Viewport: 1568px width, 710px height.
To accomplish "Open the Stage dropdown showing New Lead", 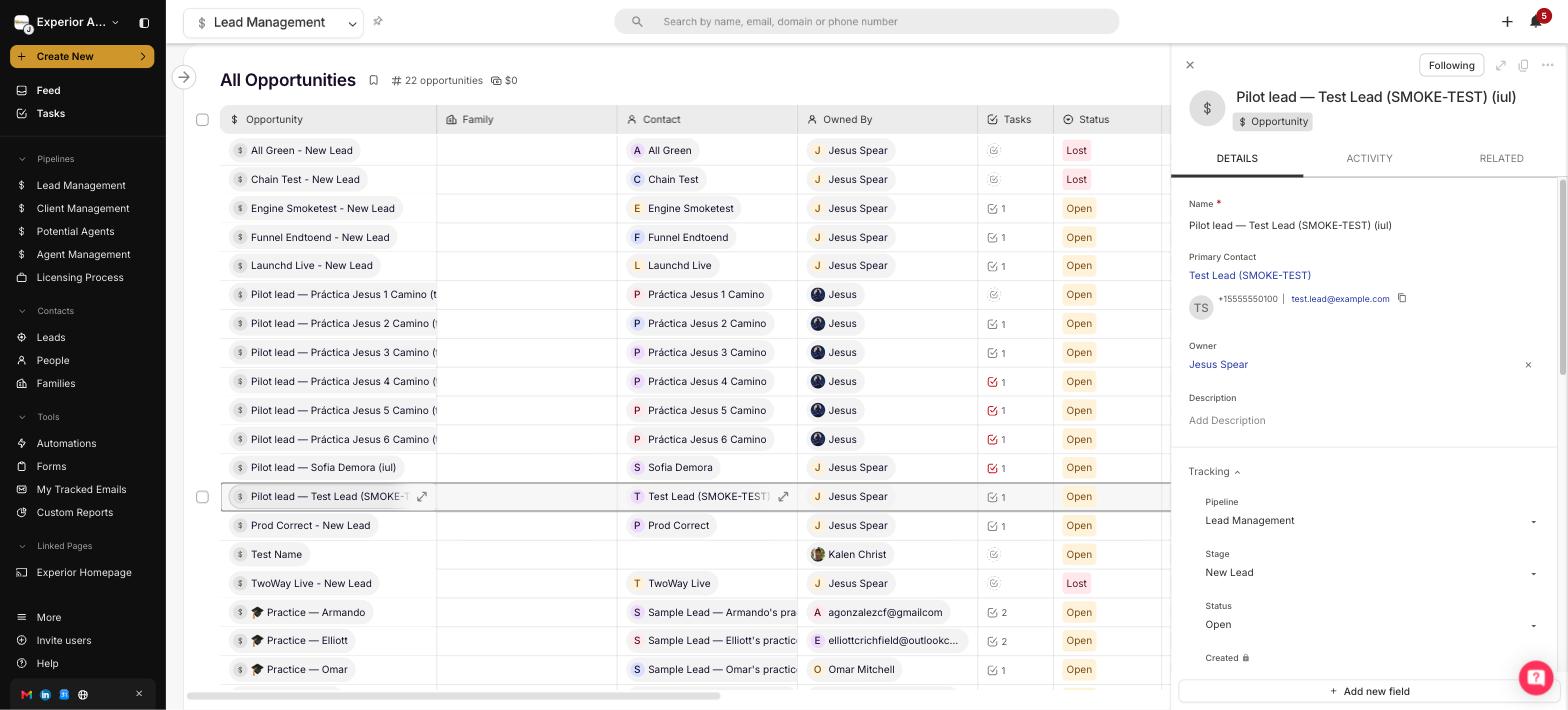I will click(1371, 573).
